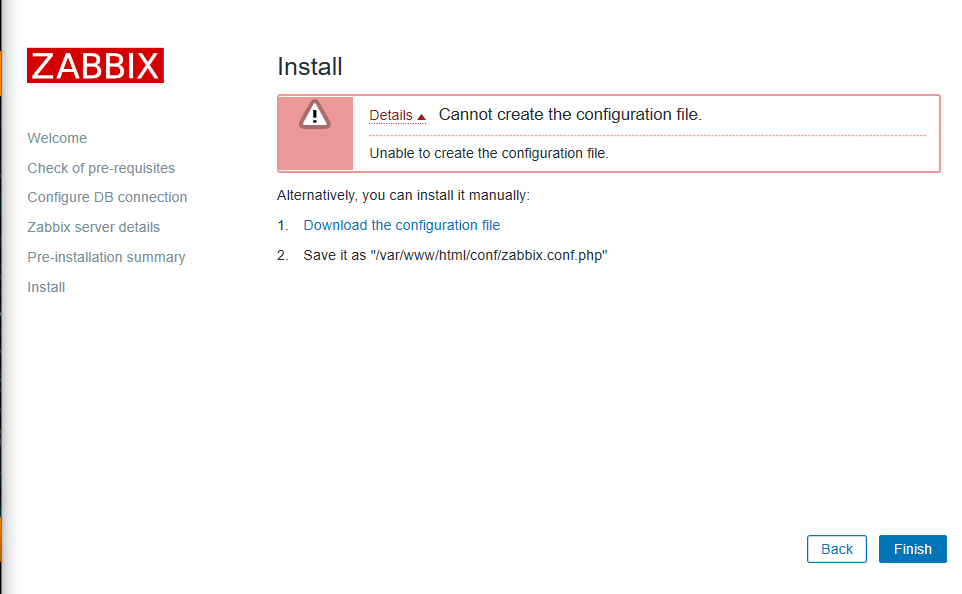
Task: Click 'Cannot create the configuration file.' message
Action: (x=570, y=115)
